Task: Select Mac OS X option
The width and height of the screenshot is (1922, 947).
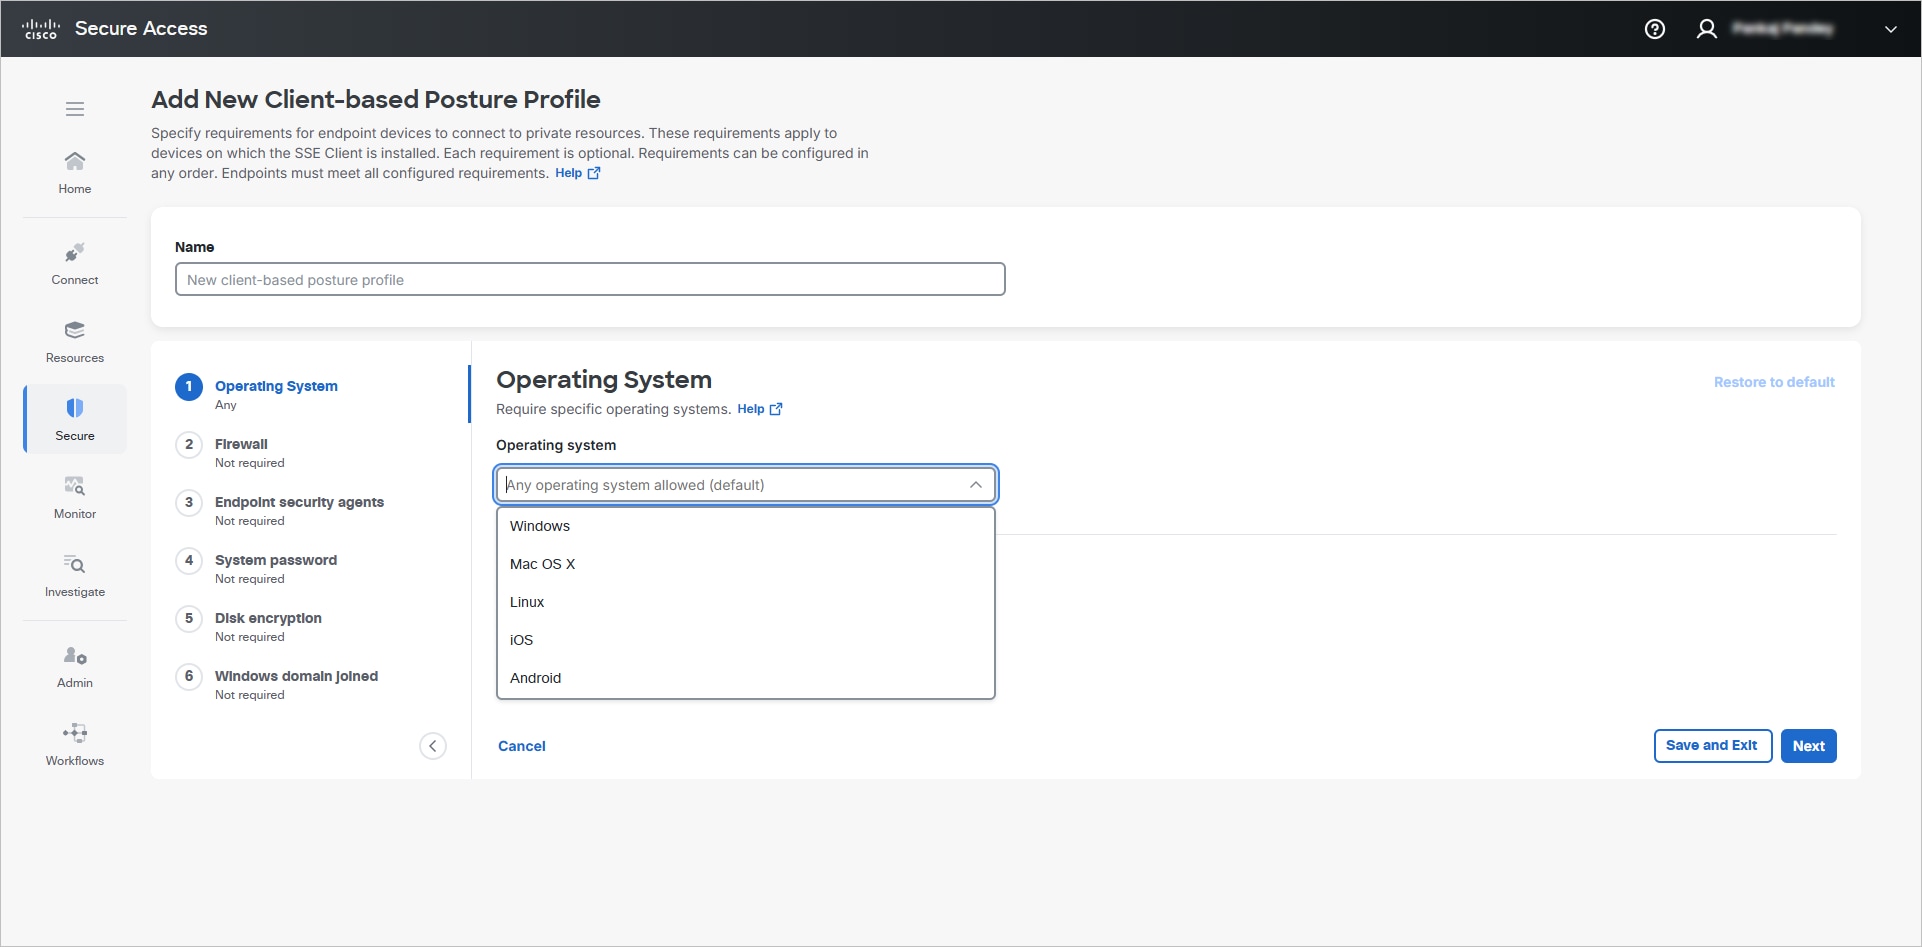Action: coord(746,564)
